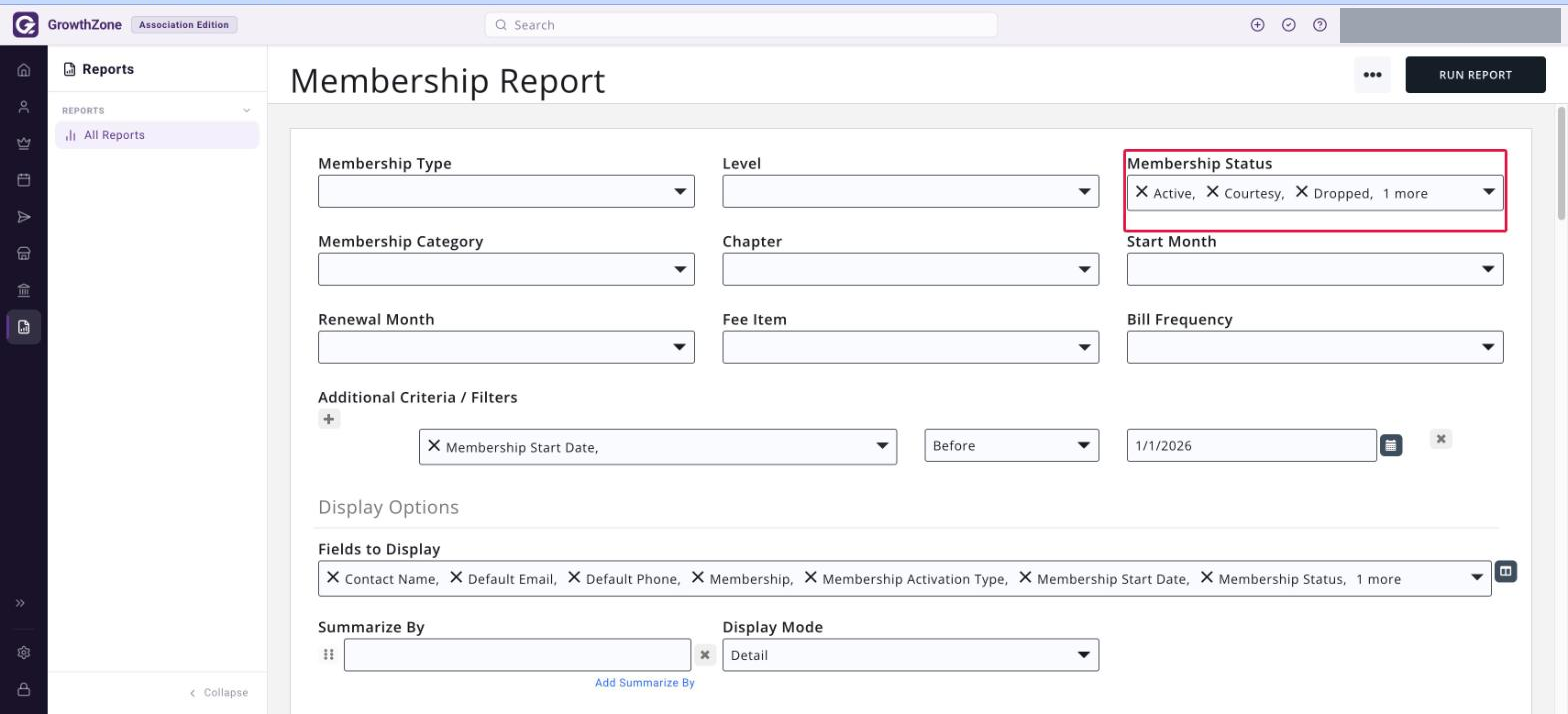Open Settings gear icon in sidebar

[x=24, y=653]
